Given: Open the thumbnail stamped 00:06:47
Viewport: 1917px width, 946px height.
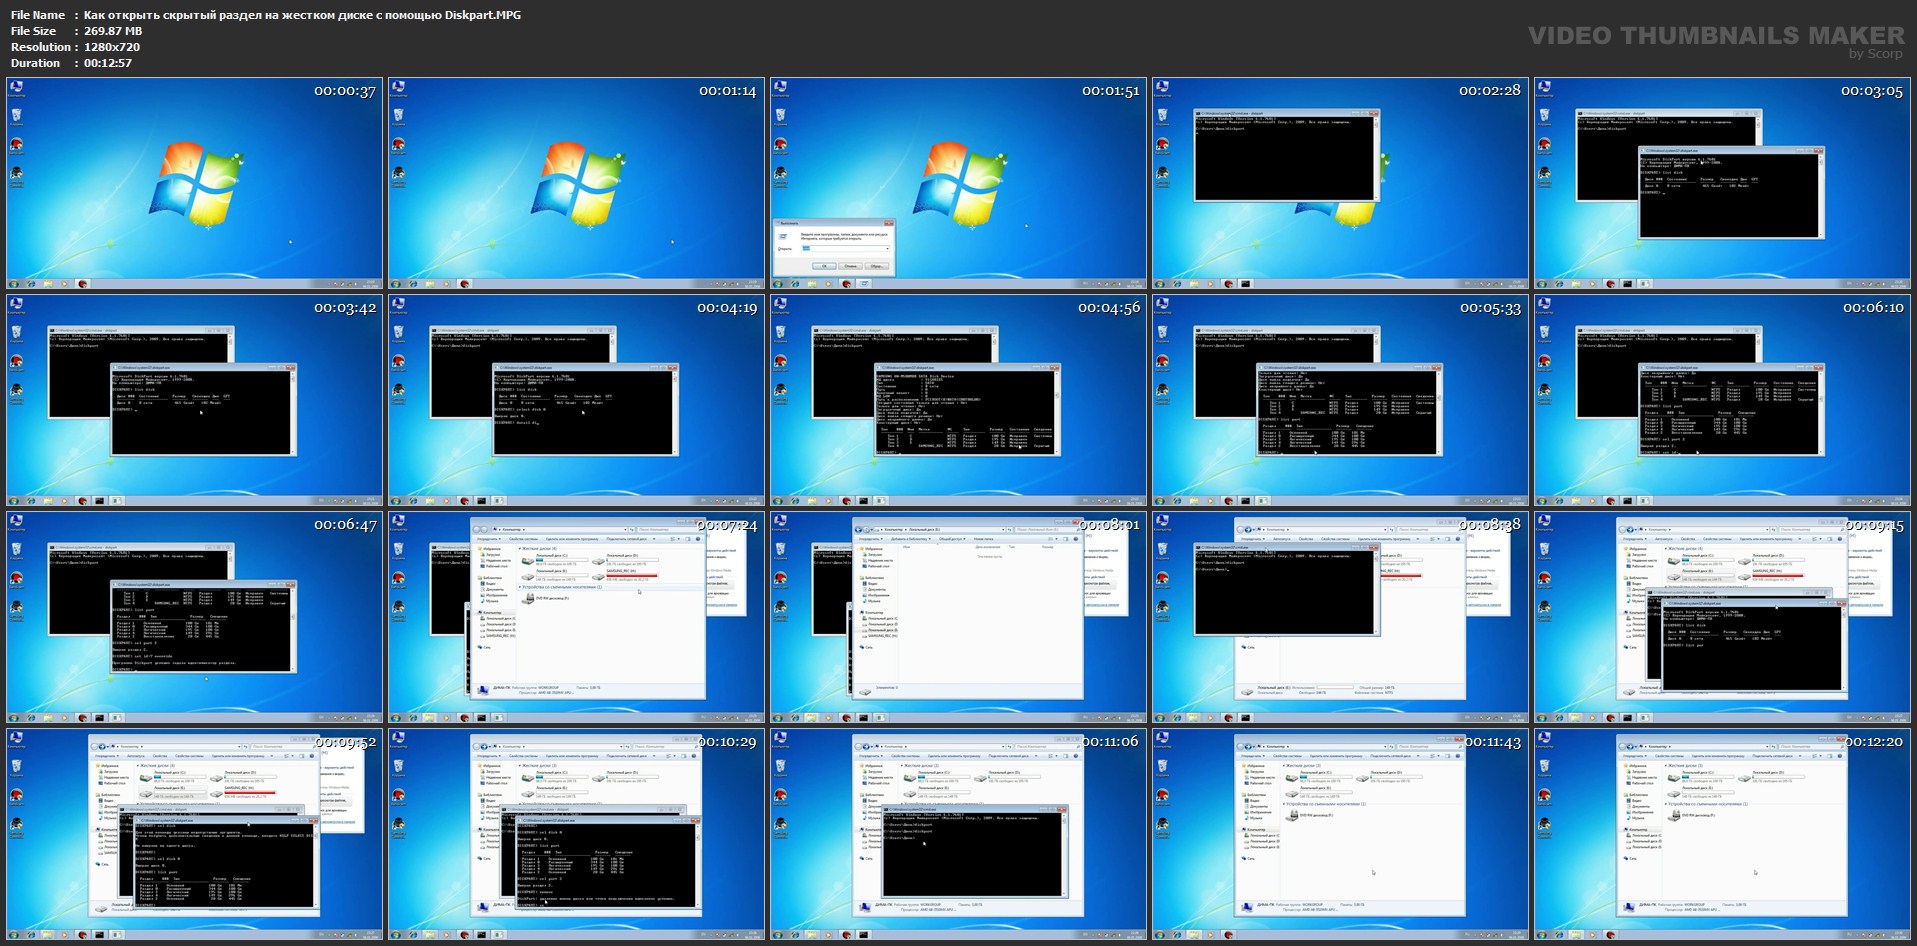Looking at the screenshot, I should (x=194, y=618).
